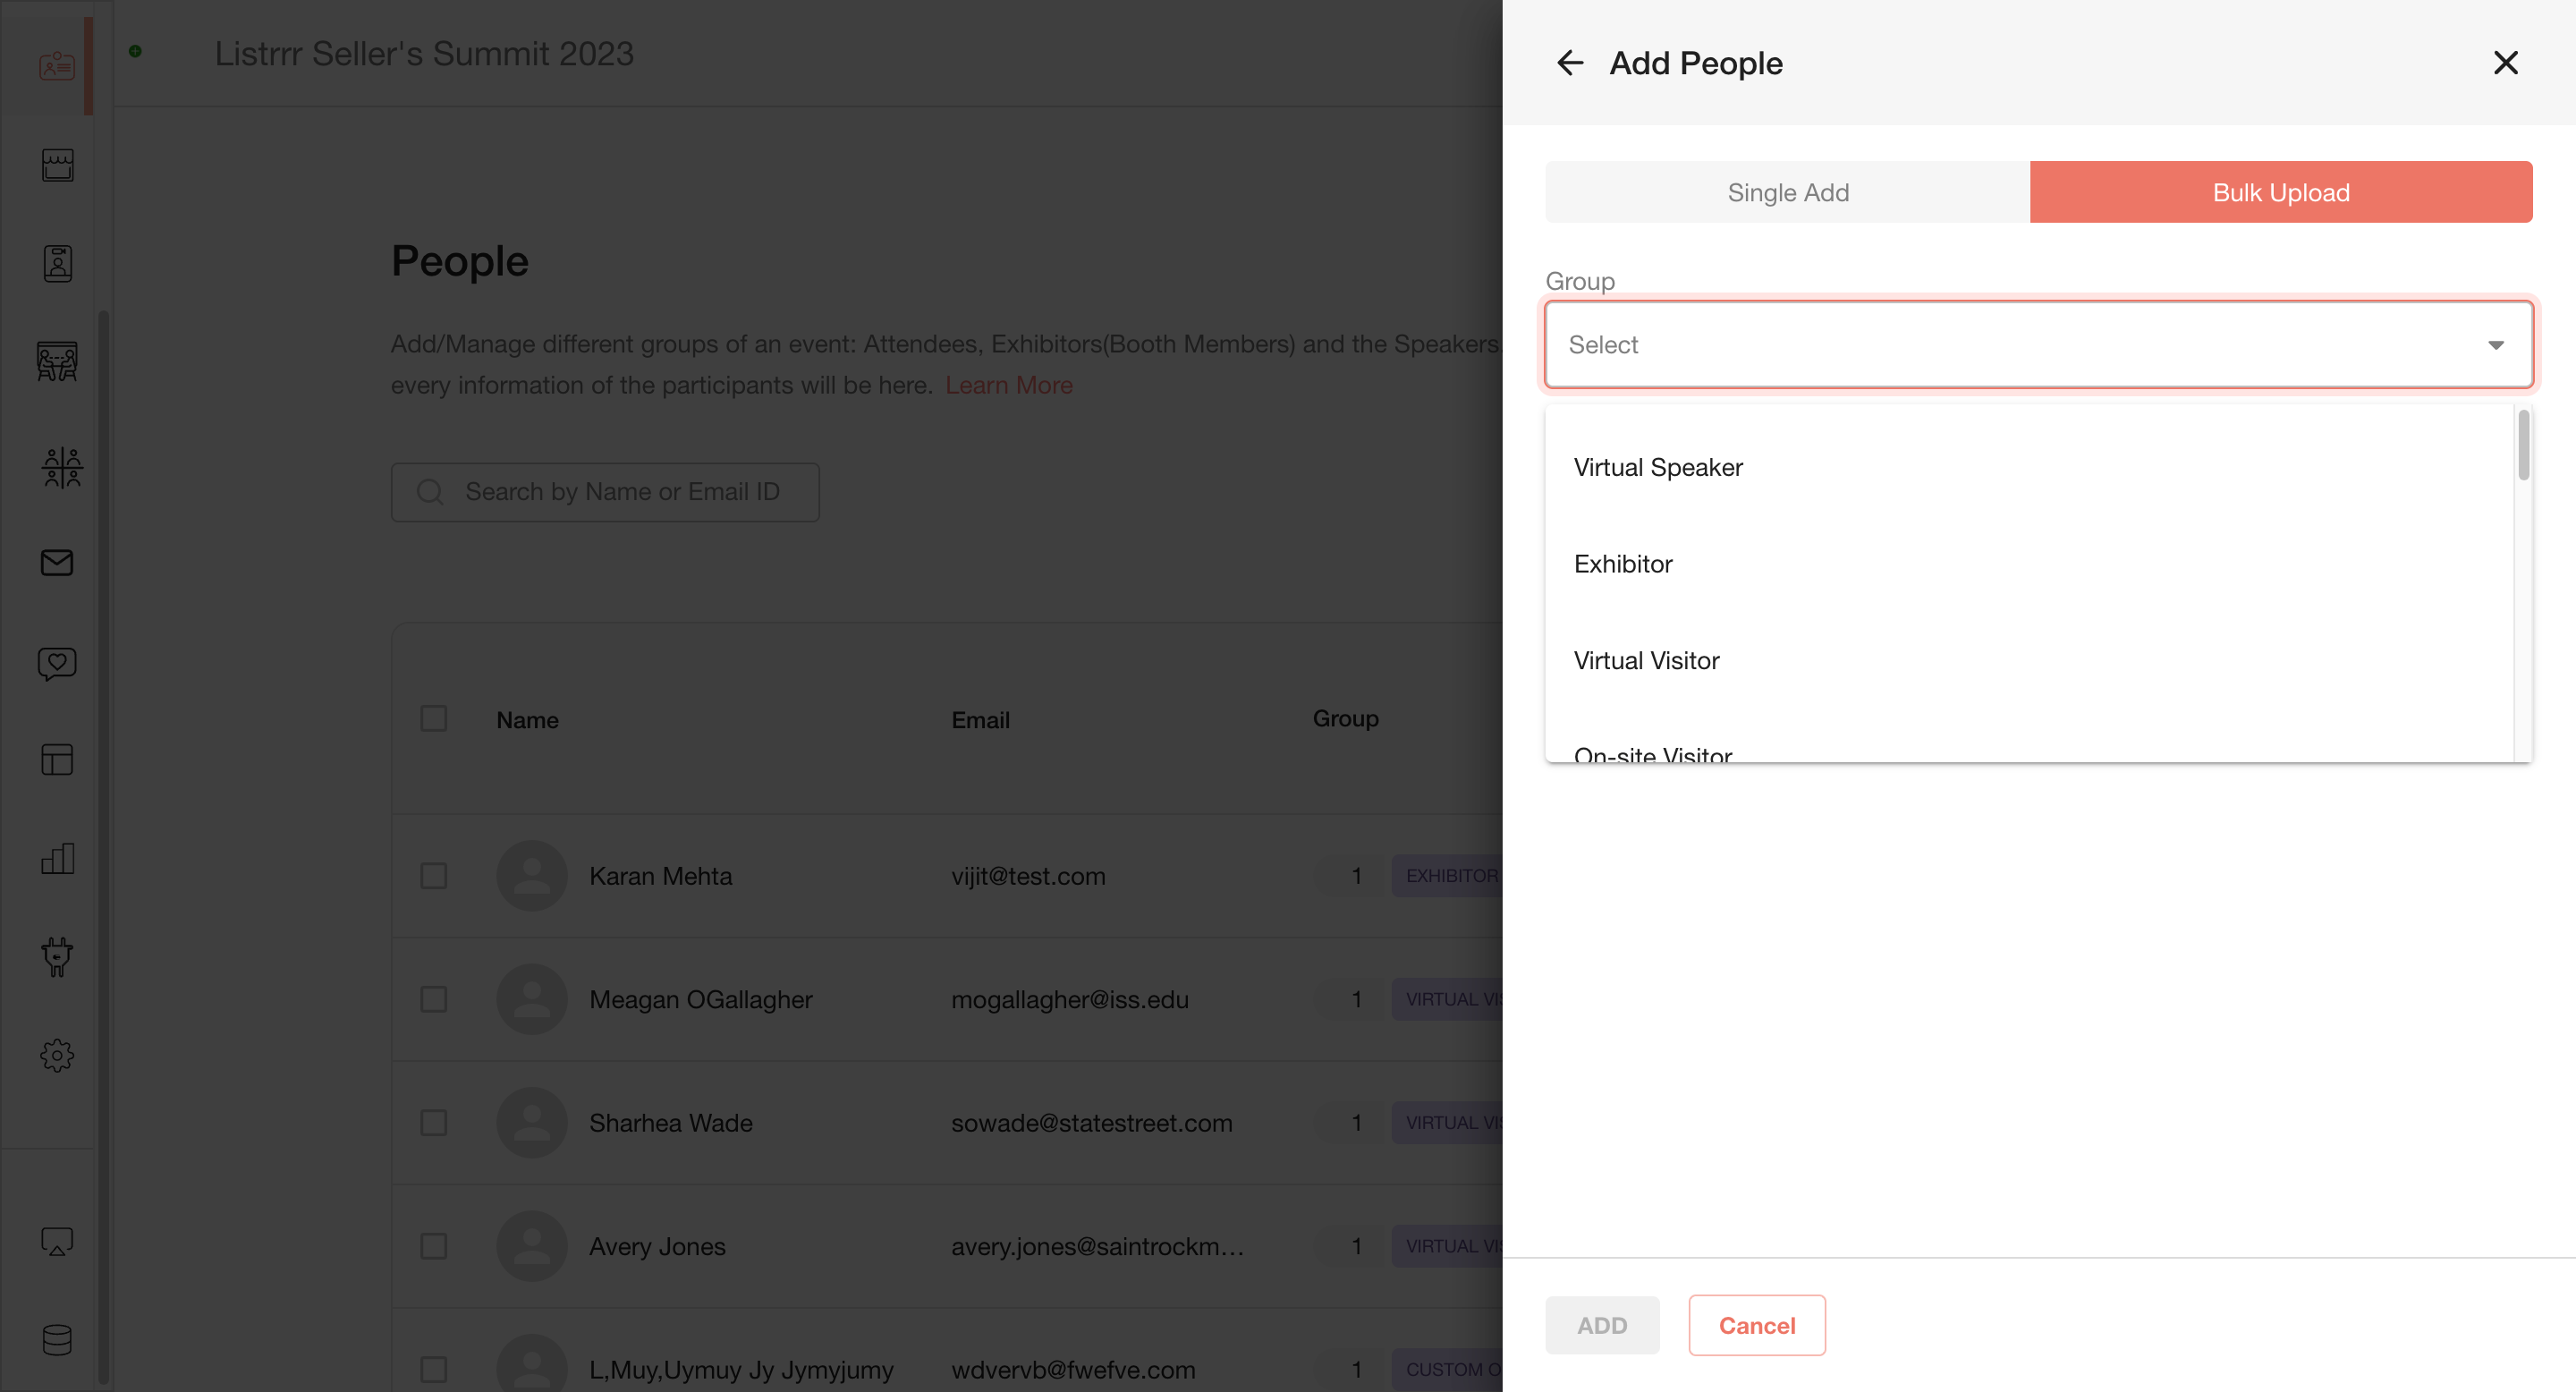The image size is (2576, 1392).
Task: Click Karan Mehta's avatar
Action: [532, 876]
